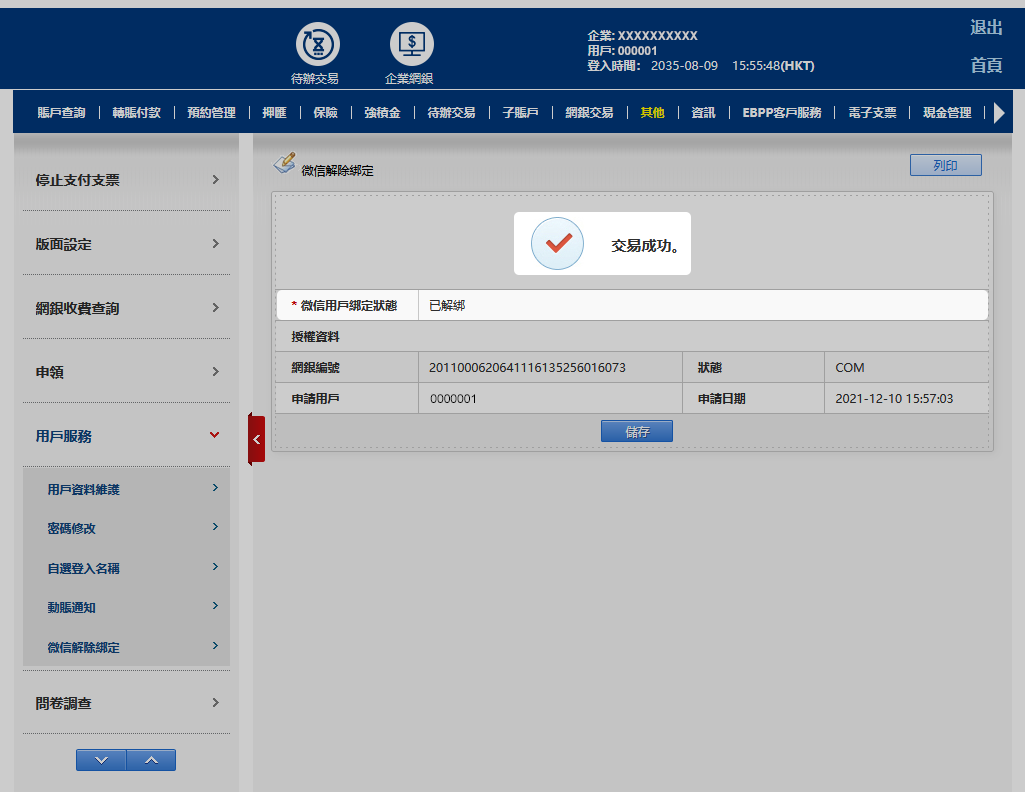The height and width of the screenshot is (792, 1025).
Task: Open 密碼修改 under user services
Action: (x=126, y=528)
